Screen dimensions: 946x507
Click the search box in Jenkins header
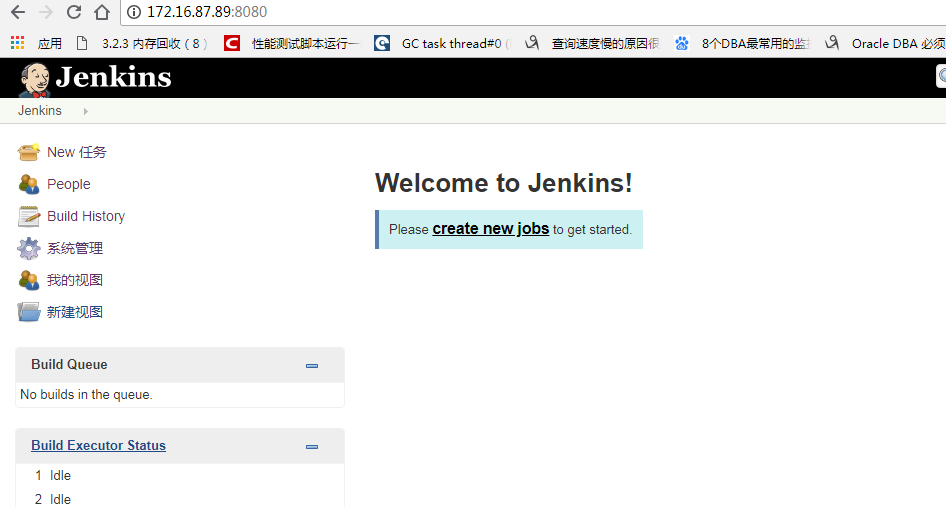click(x=941, y=76)
